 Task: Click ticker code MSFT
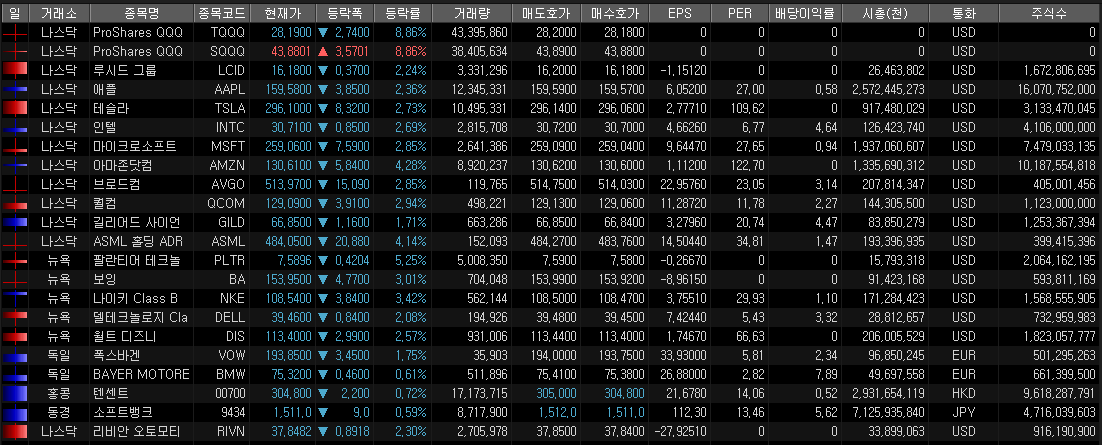point(229,146)
